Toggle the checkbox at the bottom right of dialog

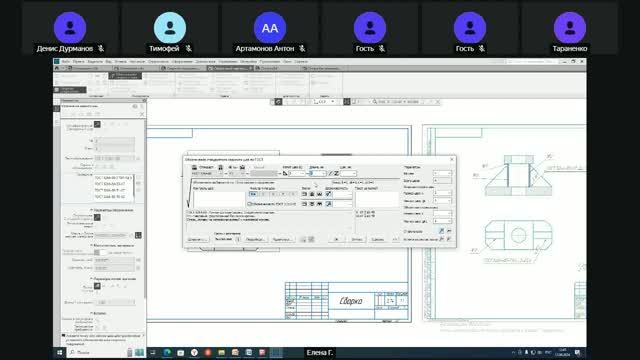click(406, 231)
